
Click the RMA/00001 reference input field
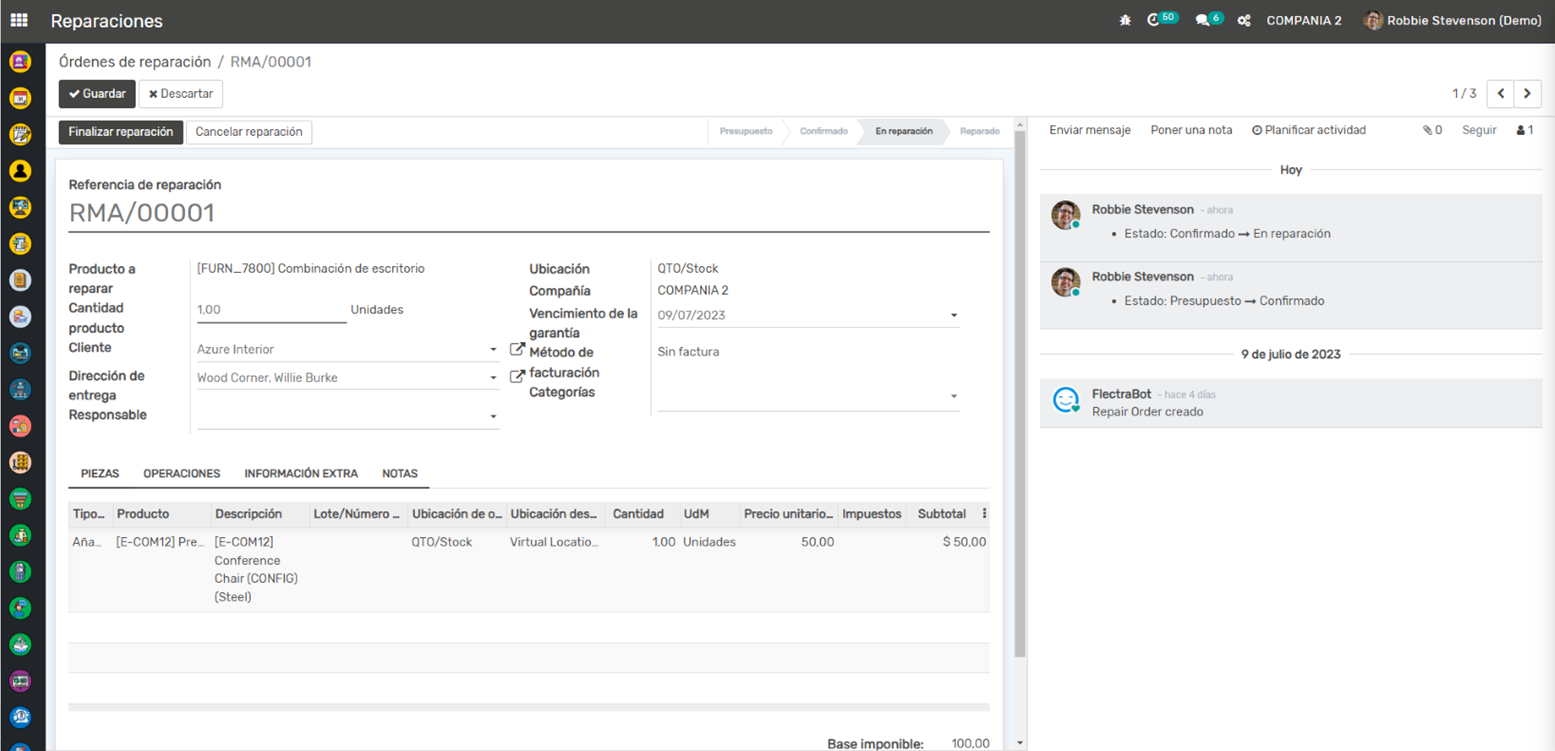(529, 213)
